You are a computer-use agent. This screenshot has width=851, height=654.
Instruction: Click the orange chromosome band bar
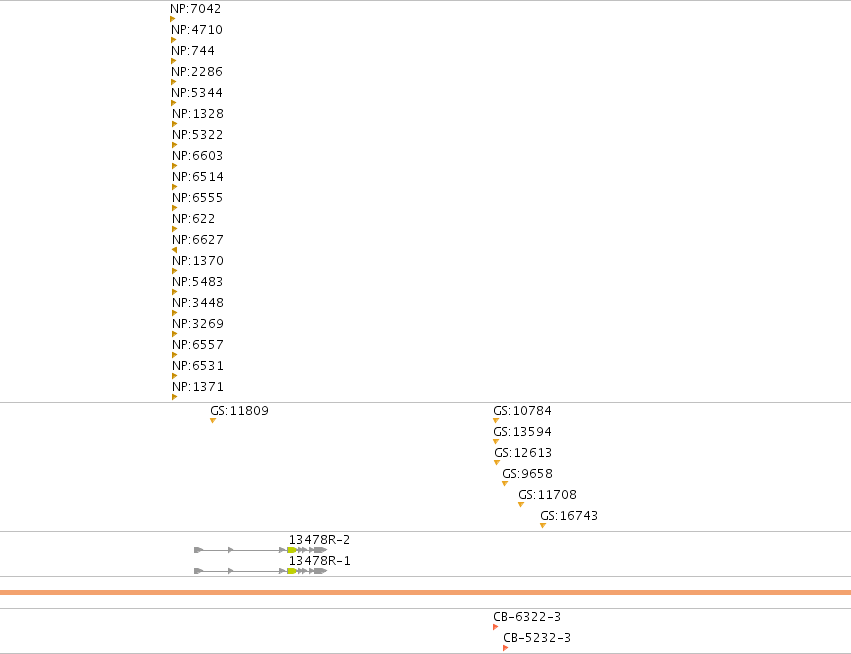[x=426, y=592]
